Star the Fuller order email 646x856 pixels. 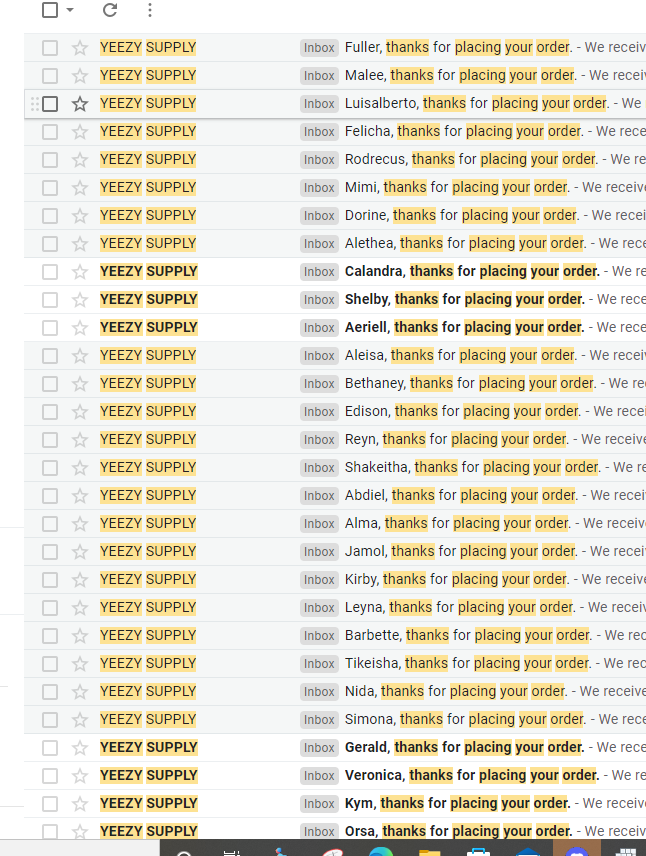(80, 47)
